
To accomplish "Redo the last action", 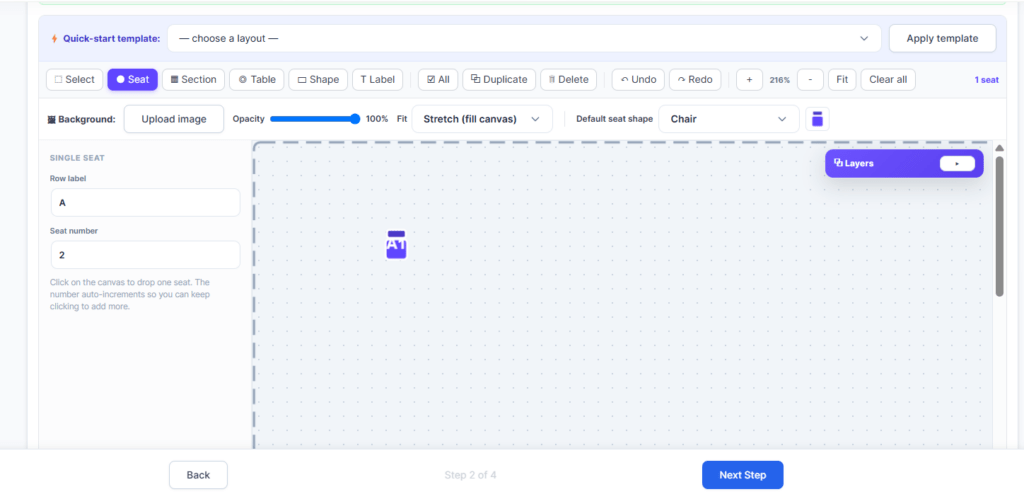I will point(695,80).
